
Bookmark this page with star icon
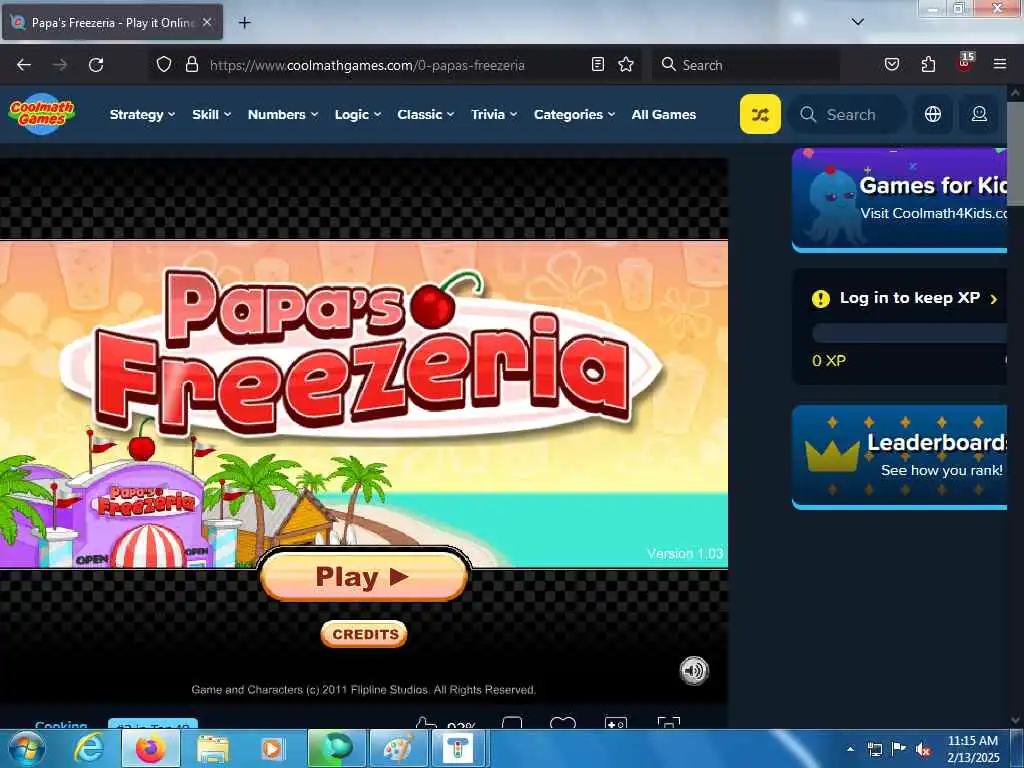coord(626,64)
